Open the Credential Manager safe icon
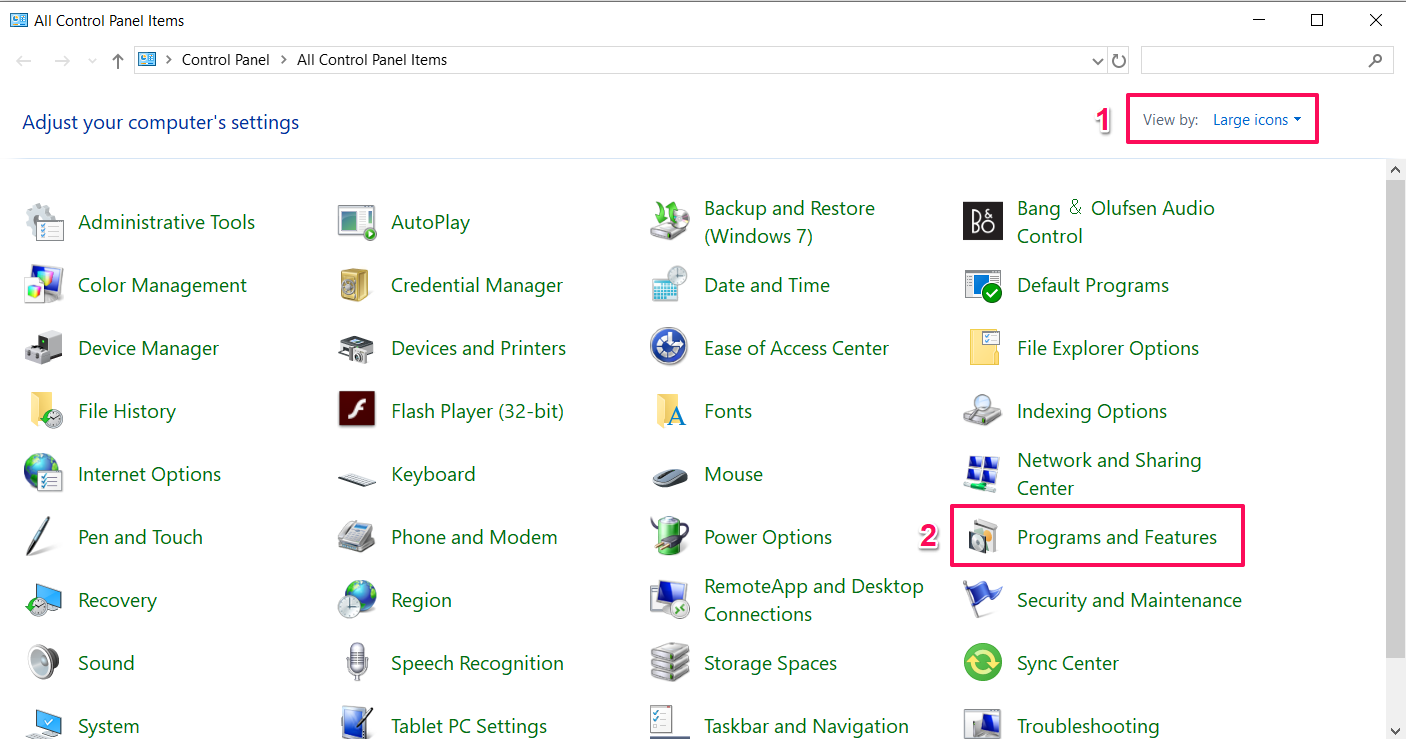 [356, 285]
